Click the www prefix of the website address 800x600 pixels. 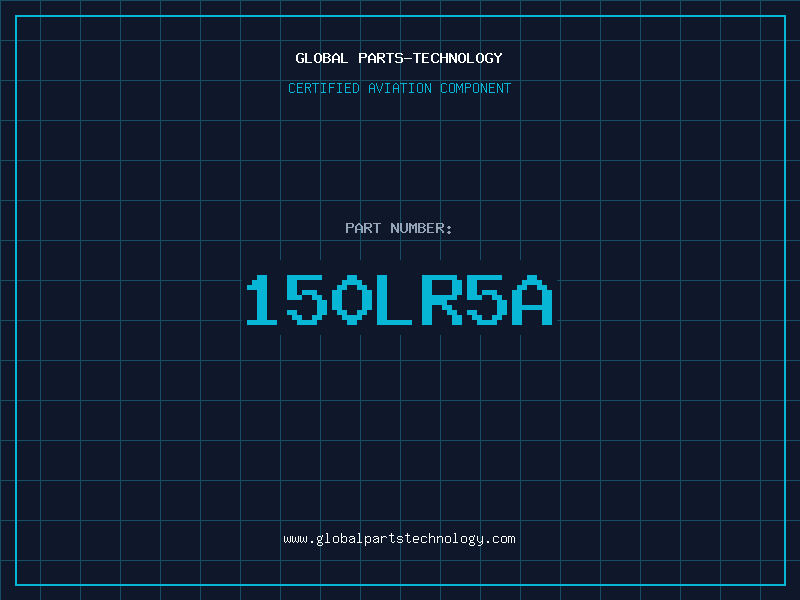[x=296, y=538]
